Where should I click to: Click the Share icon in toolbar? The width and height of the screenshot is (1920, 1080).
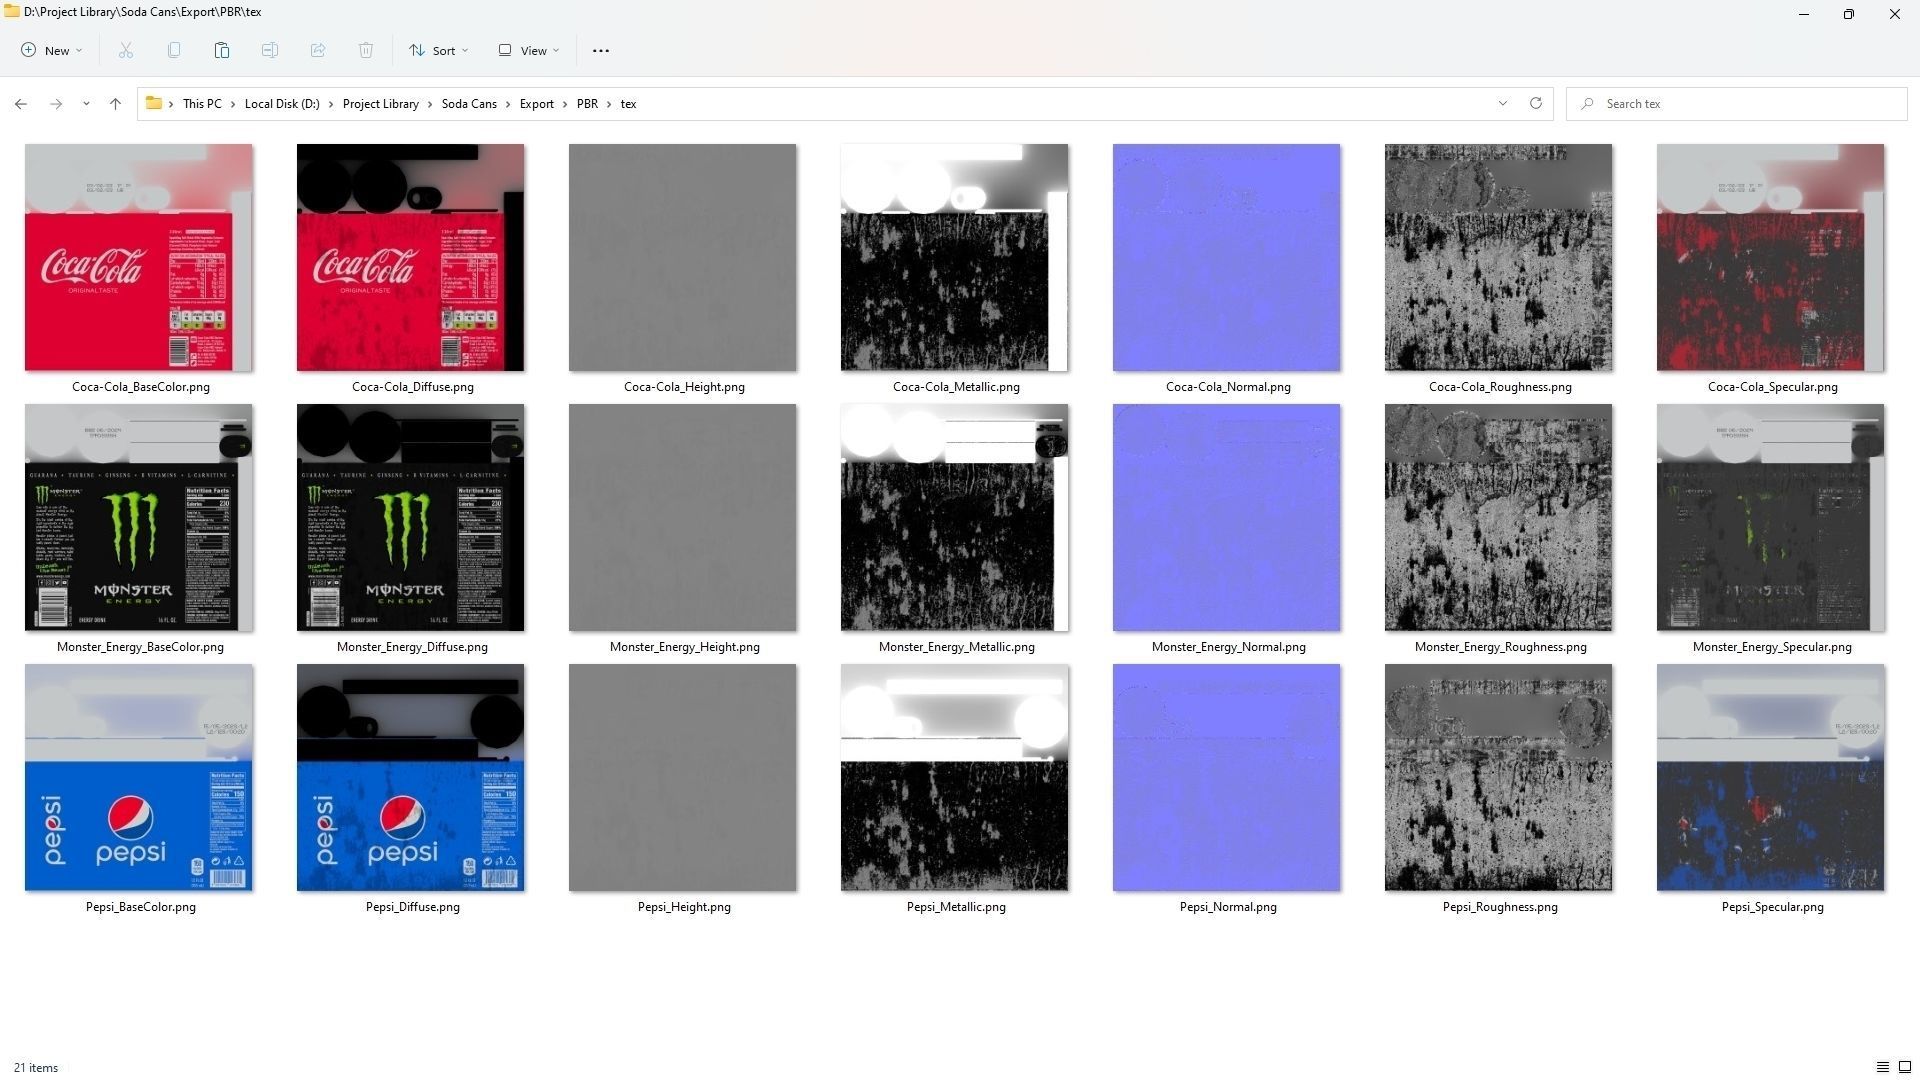click(x=318, y=50)
